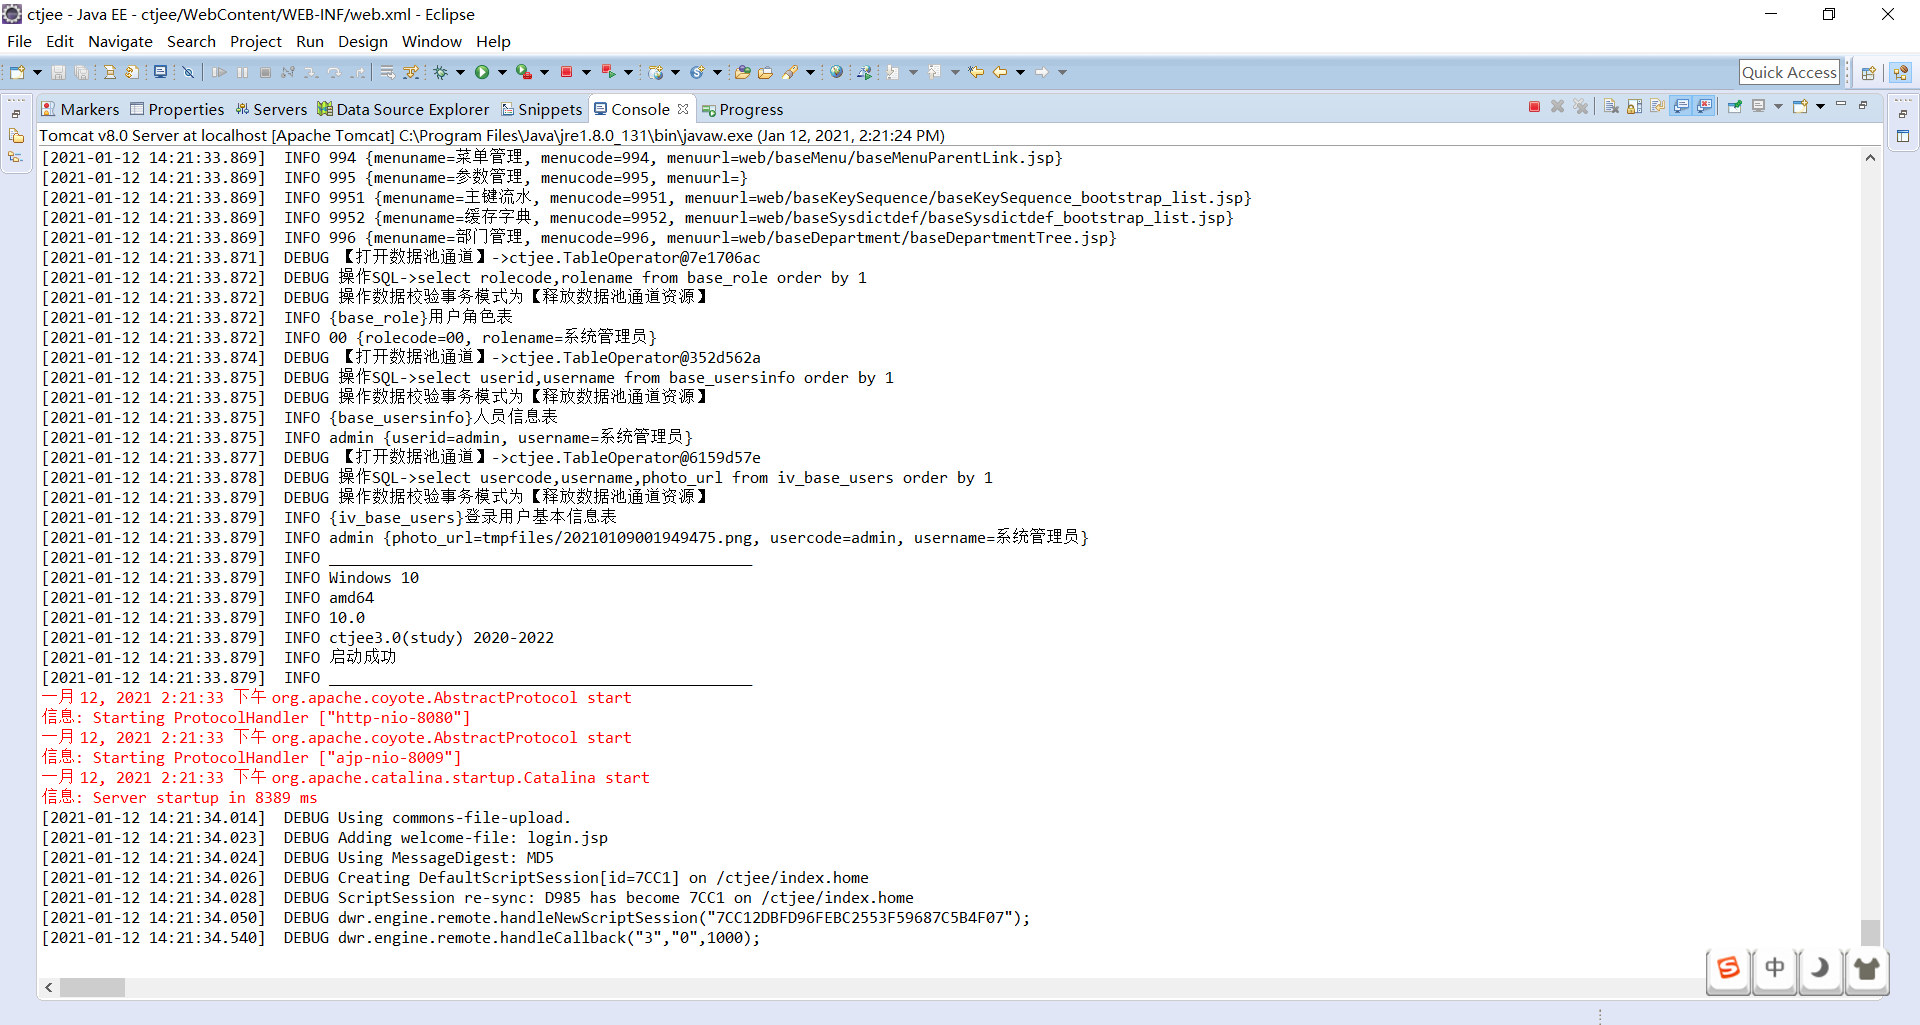This screenshot has width=1920, height=1025.
Task: Click the console scroll up arrow
Action: [1870, 157]
